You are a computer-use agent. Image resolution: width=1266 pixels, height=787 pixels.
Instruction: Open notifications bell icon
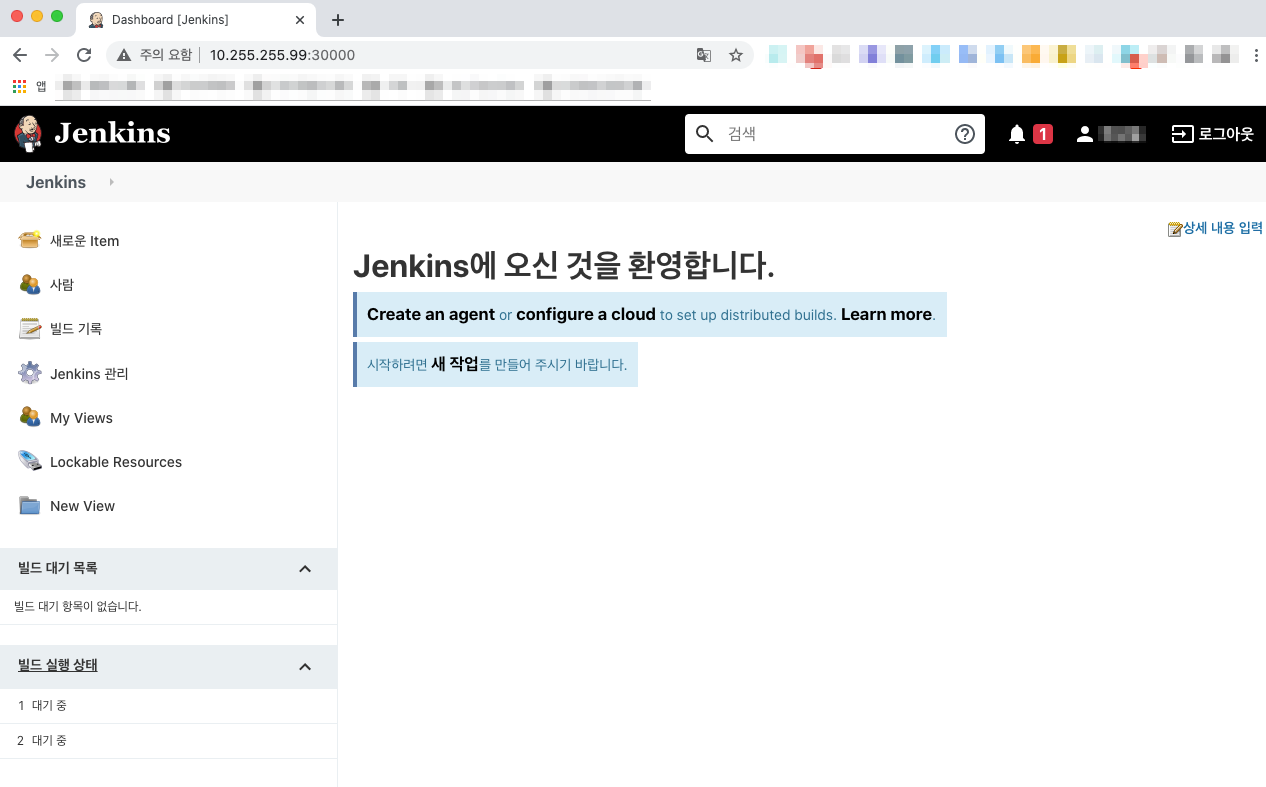point(1017,134)
